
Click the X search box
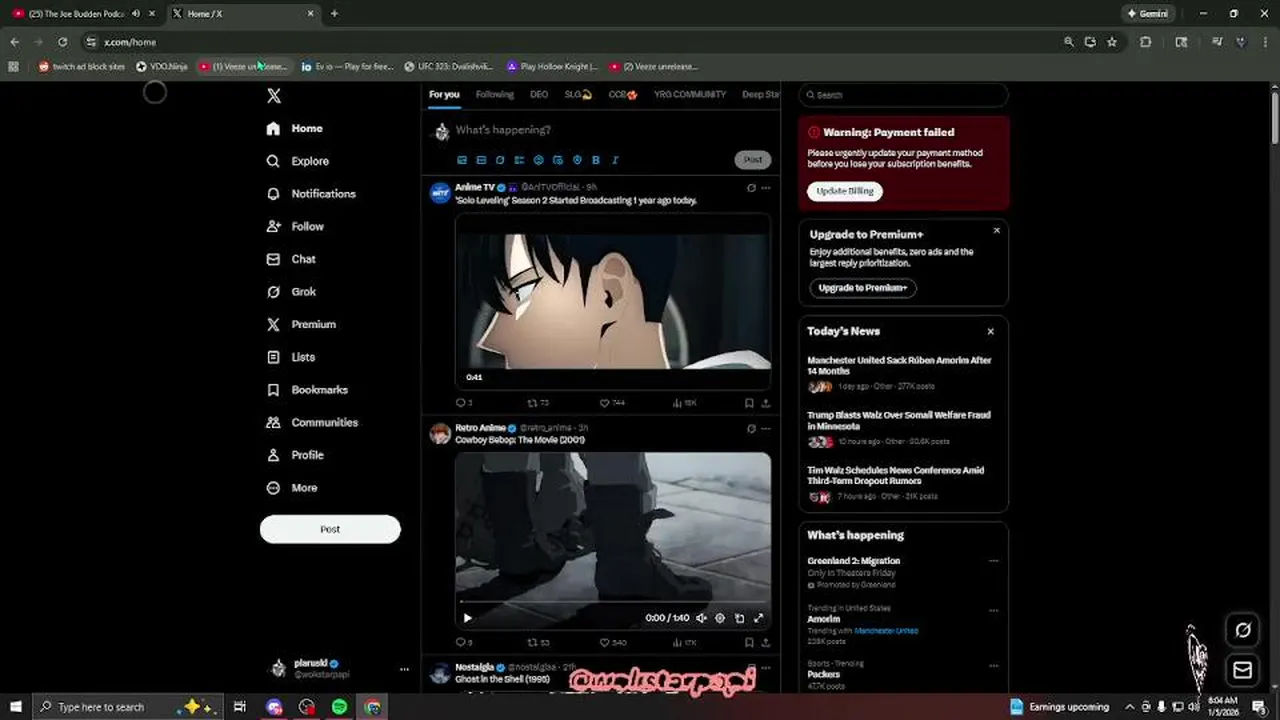(903, 95)
